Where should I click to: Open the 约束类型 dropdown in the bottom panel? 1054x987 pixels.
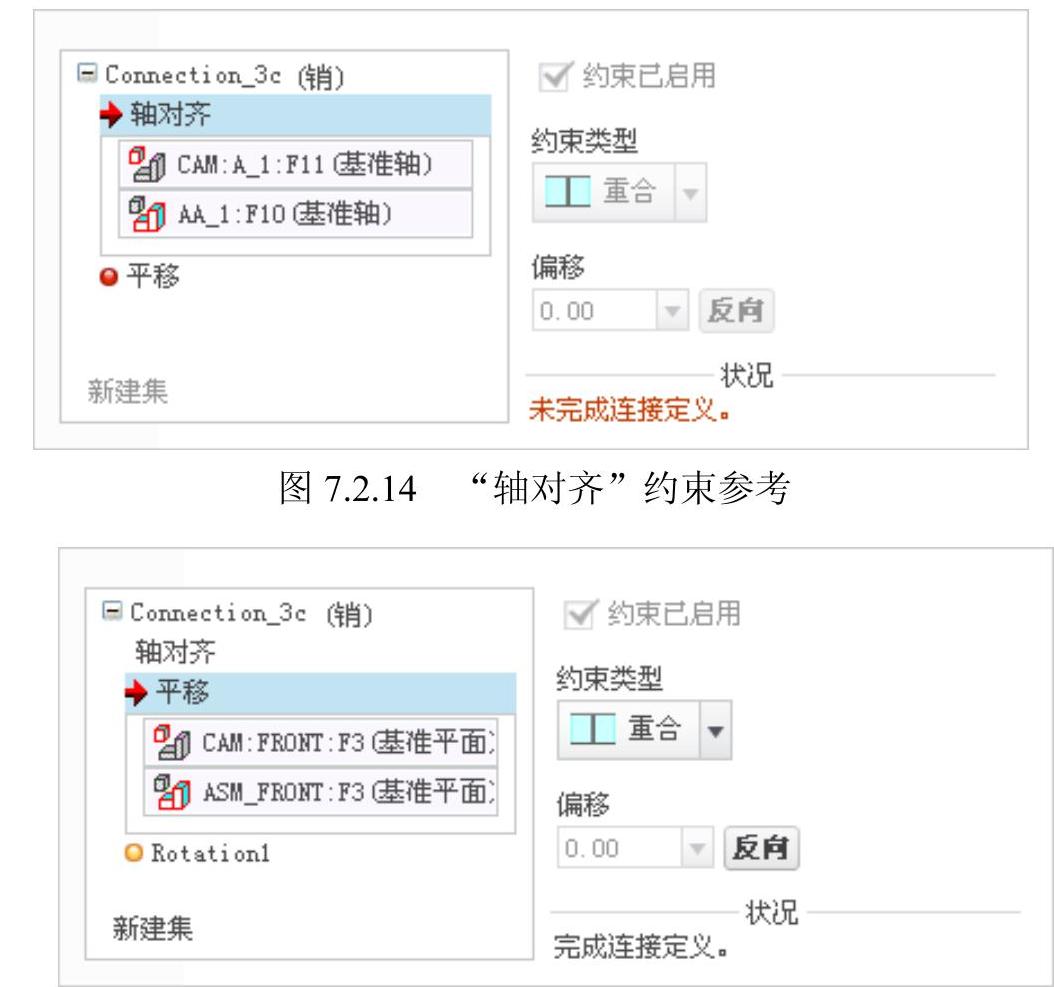(715, 730)
